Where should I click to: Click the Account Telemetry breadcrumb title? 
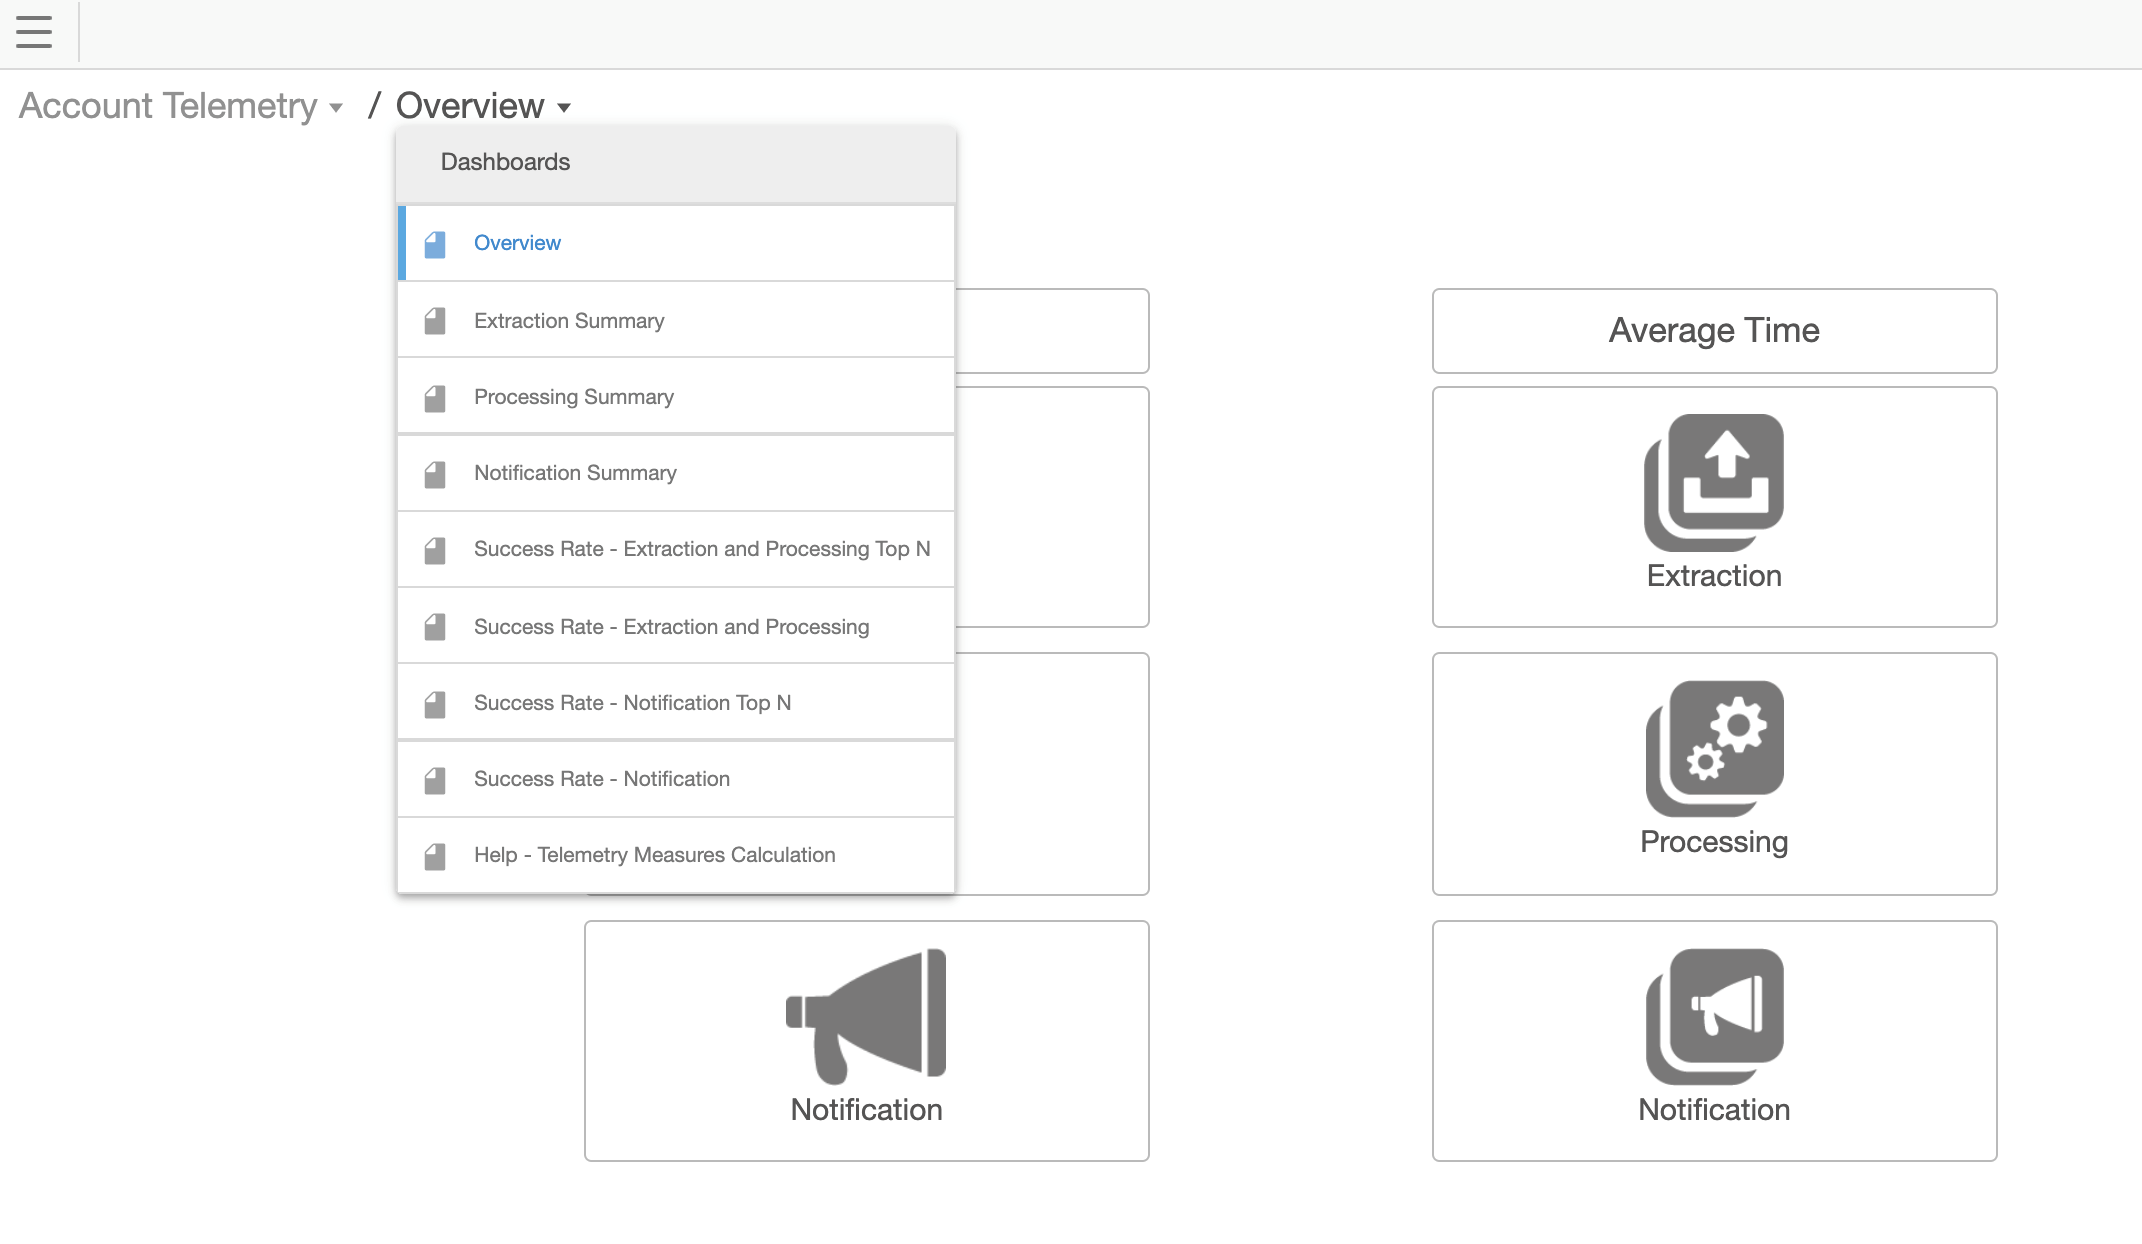pyautogui.click(x=168, y=106)
